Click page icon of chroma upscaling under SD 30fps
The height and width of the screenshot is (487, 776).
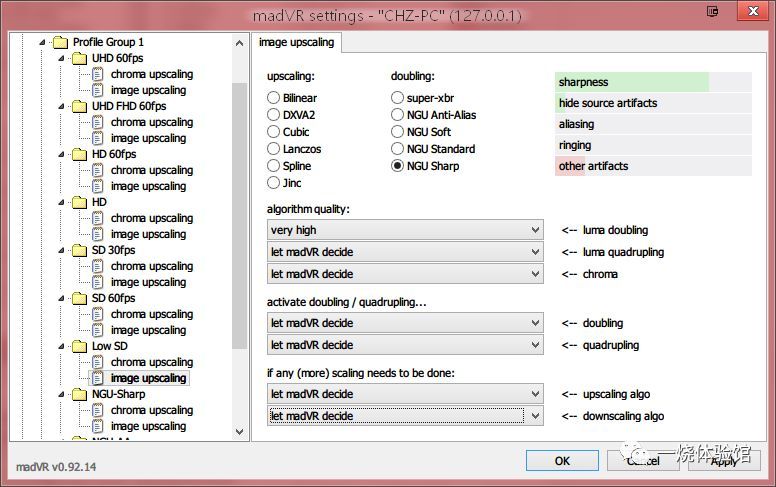(x=97, y=266)
